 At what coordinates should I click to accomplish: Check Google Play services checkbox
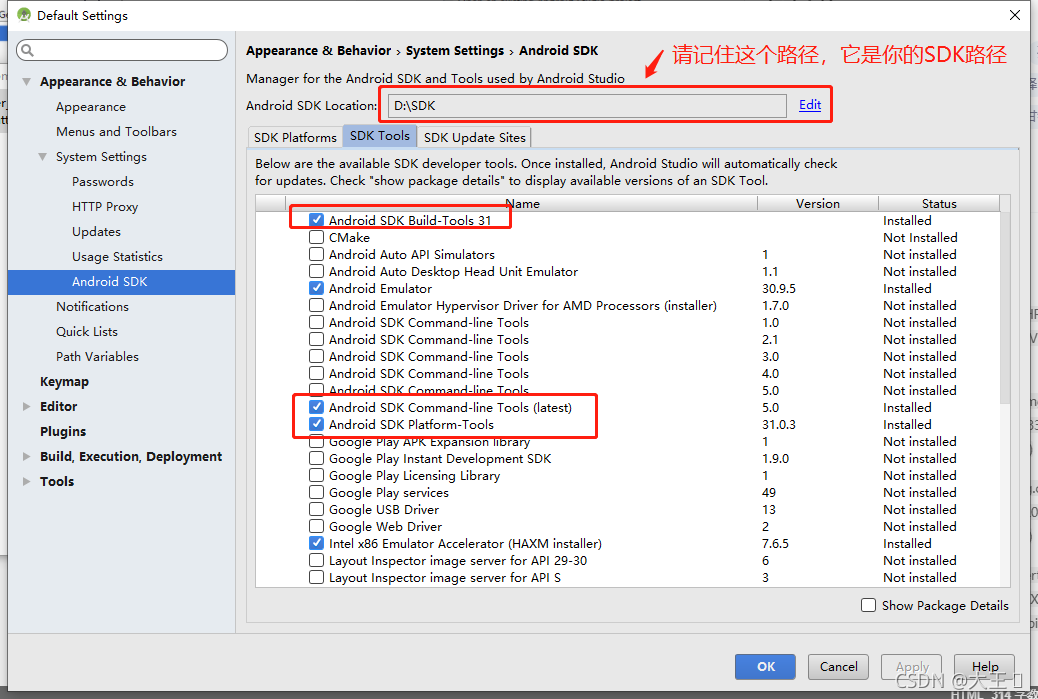point(316,492)
